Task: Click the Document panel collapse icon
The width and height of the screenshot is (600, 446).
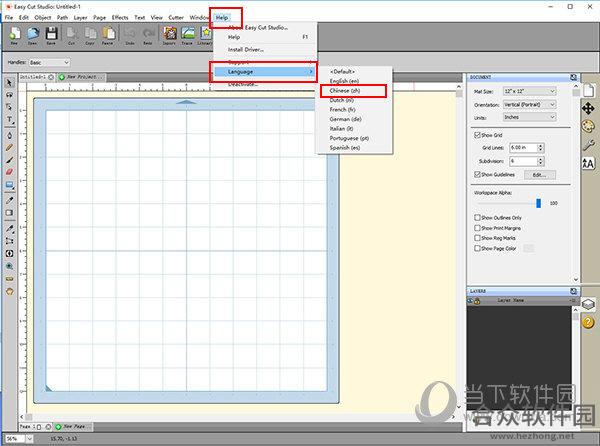Action: (x=573, y=77)
